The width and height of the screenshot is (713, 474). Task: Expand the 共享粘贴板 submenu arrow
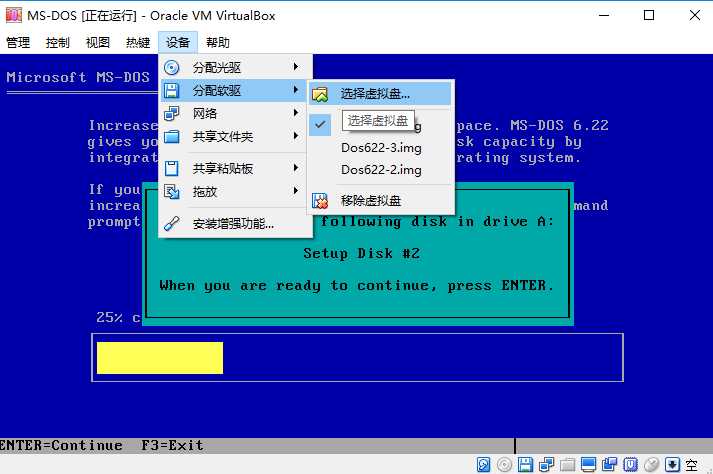296,168
